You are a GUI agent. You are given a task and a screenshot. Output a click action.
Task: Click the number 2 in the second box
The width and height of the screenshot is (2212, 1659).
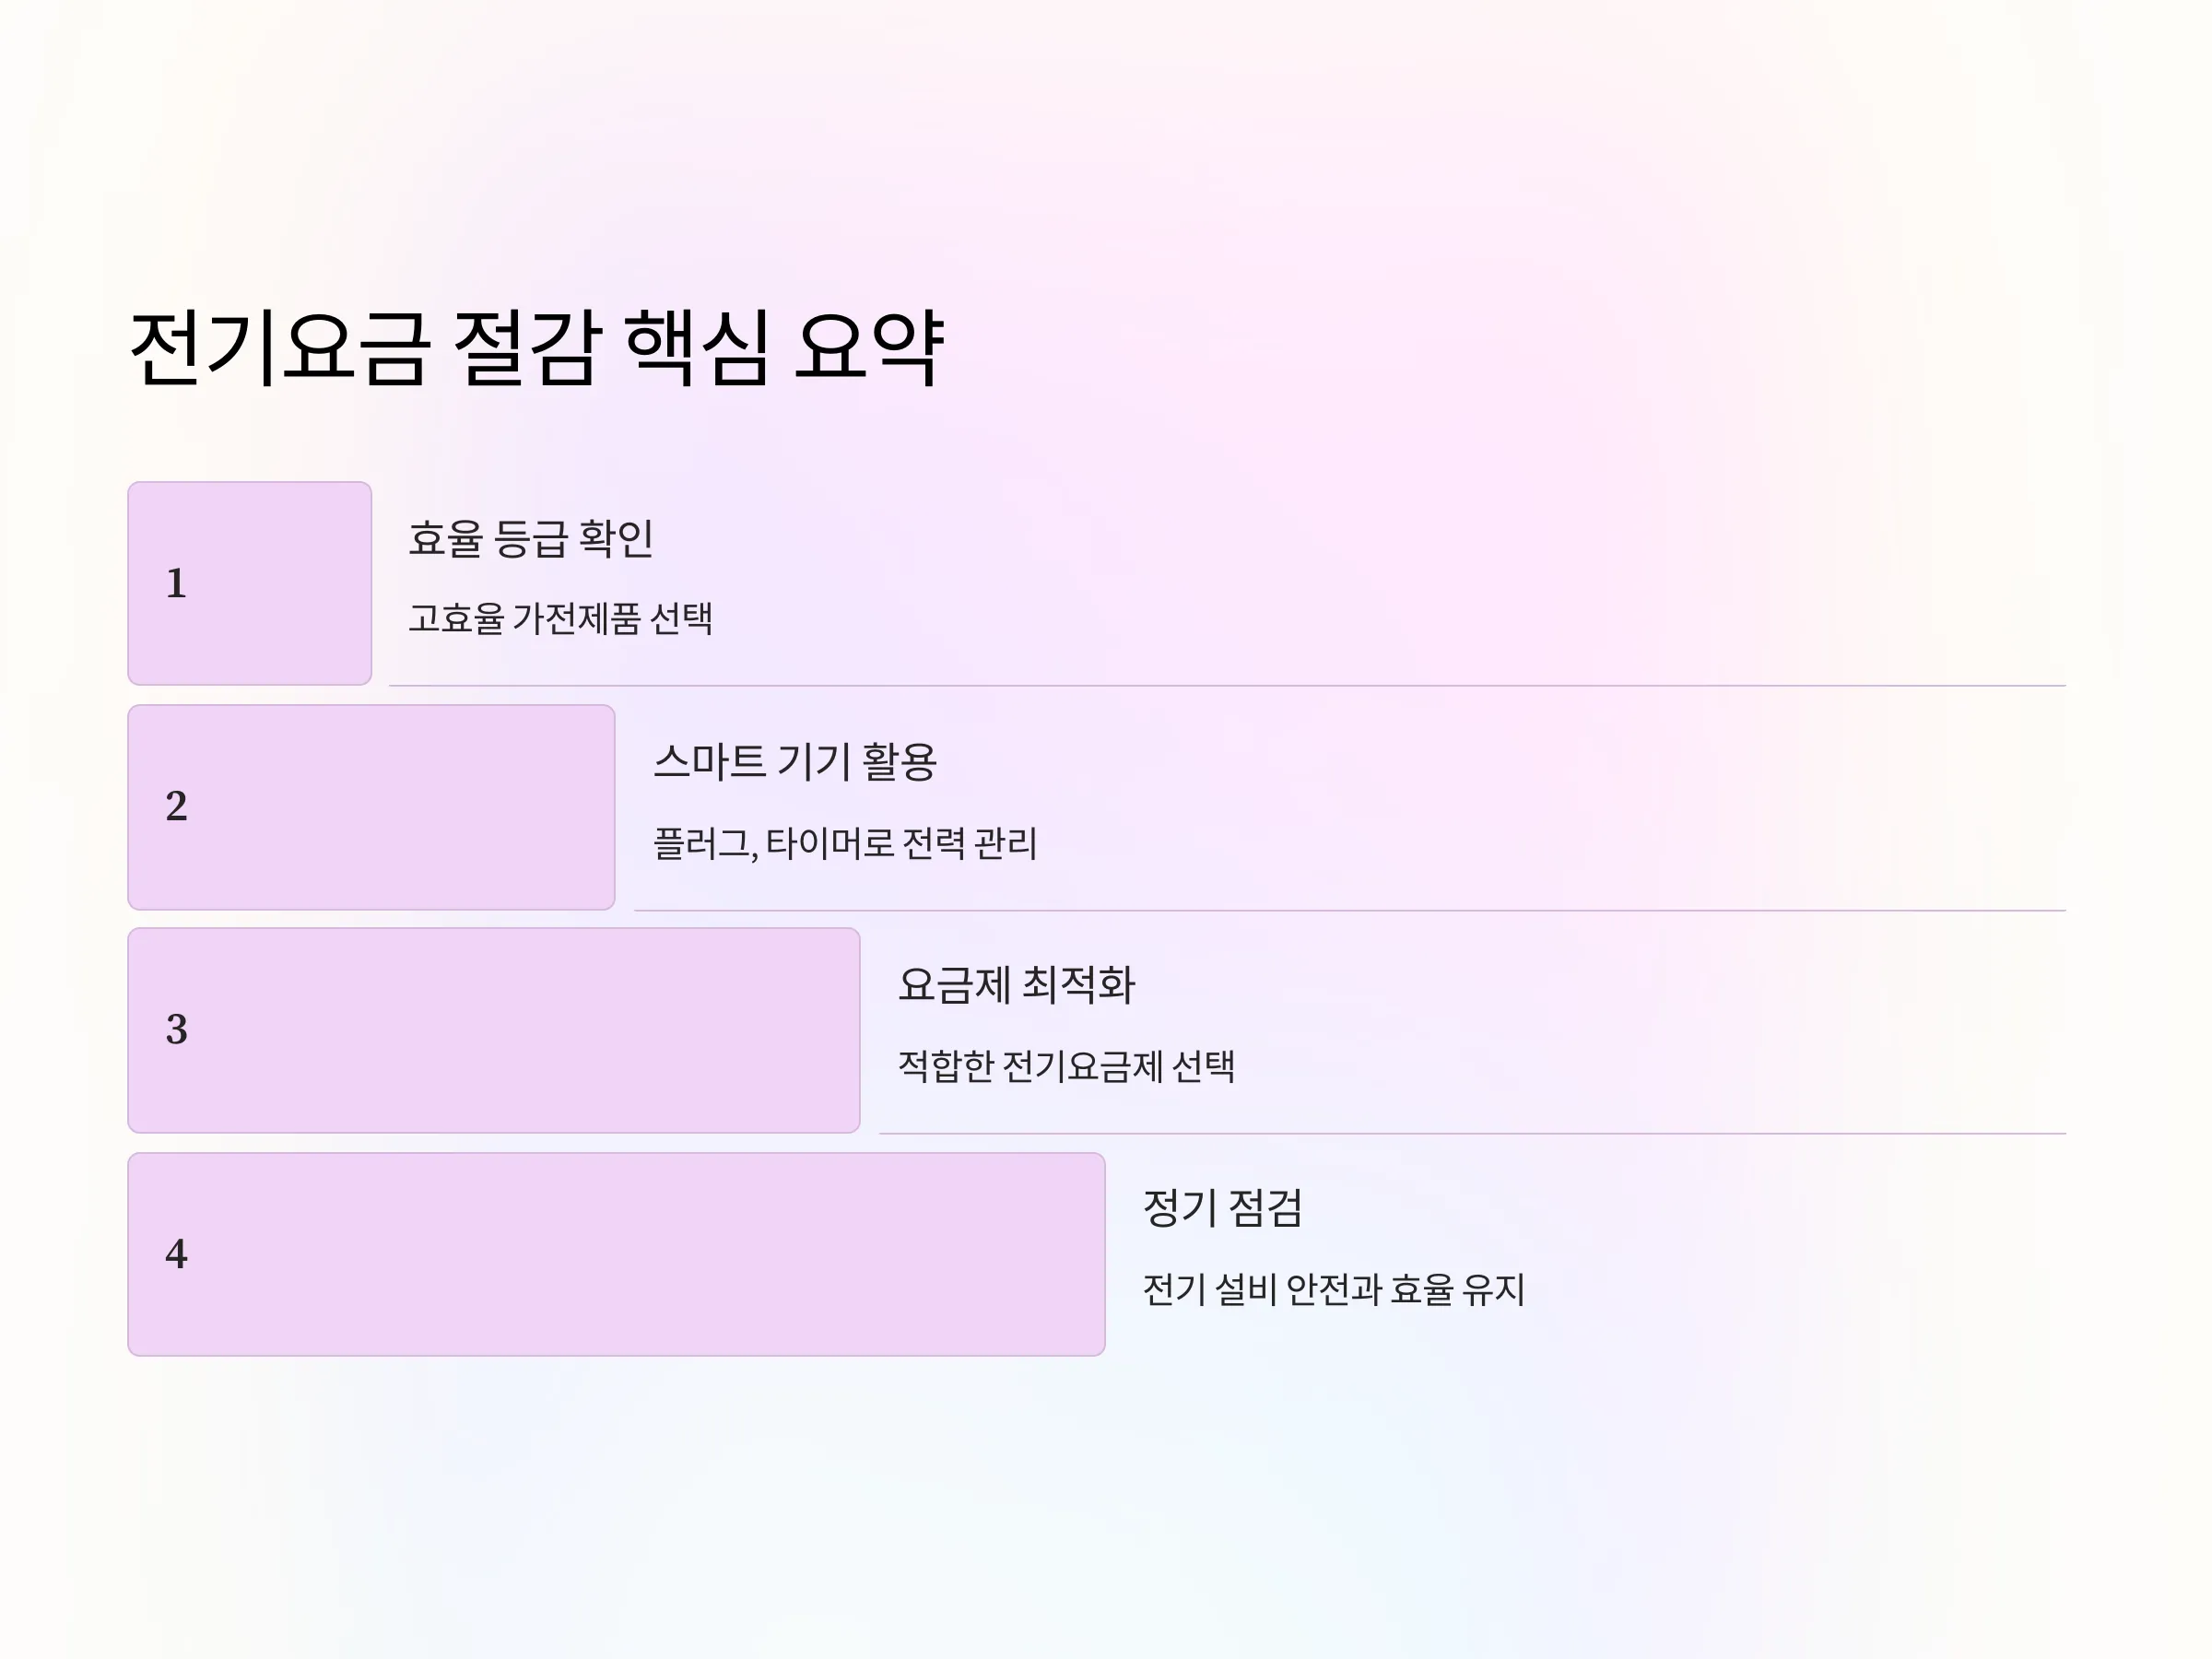(x=176, y=806)
